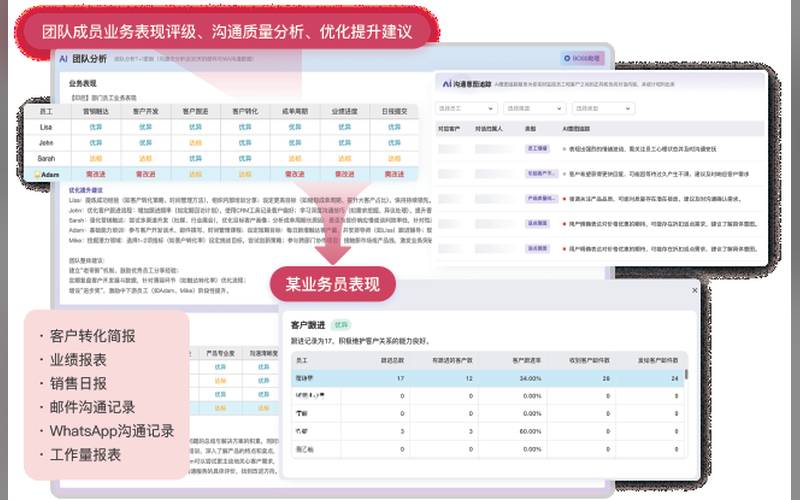Click Sarah's 达标 rating under 营销触达
This screenshot has height=500, width=800.
tap(96, 159)
